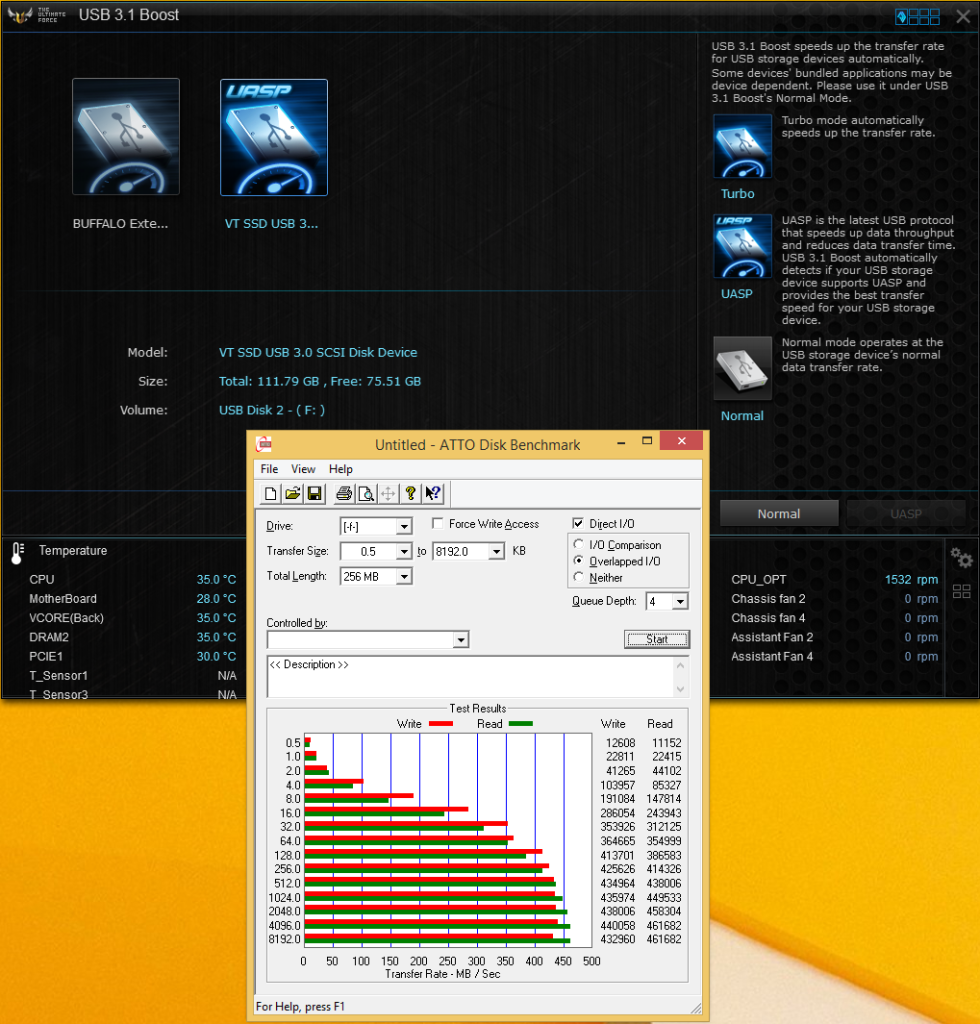Open the View menu in ATTO
The height and width of the screenshot is (1024, 980).
pyautogui.click(x=303, y=469)
